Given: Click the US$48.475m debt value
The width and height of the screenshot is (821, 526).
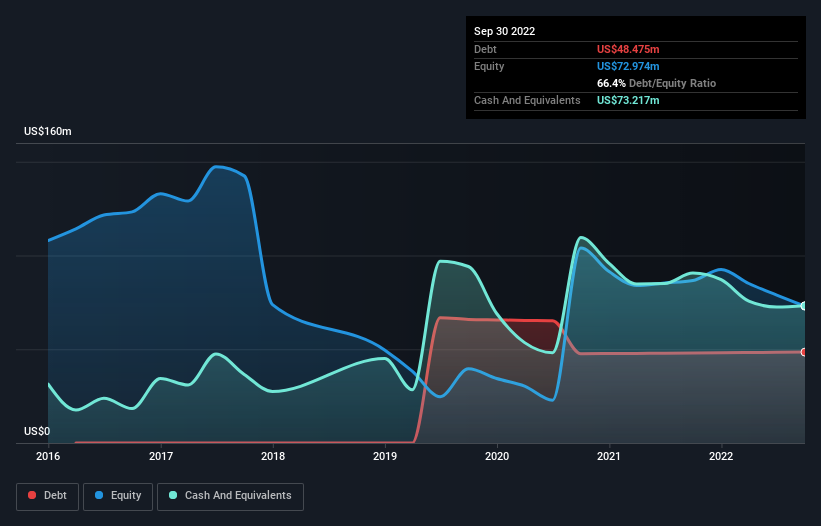Looking at the screenshot, I should coord(628,49).
